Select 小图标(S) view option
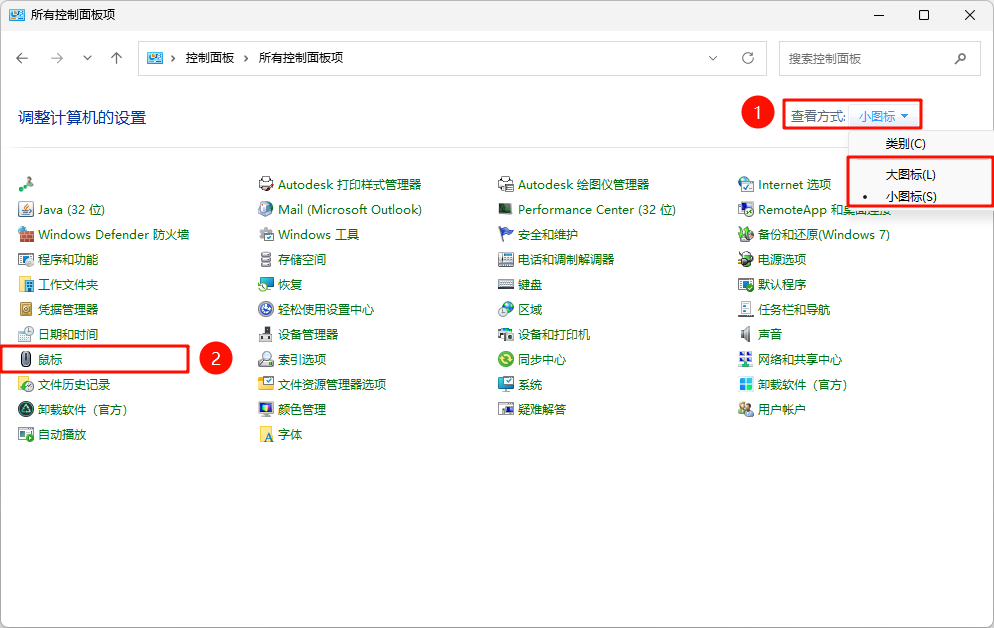 click(911, 197)
